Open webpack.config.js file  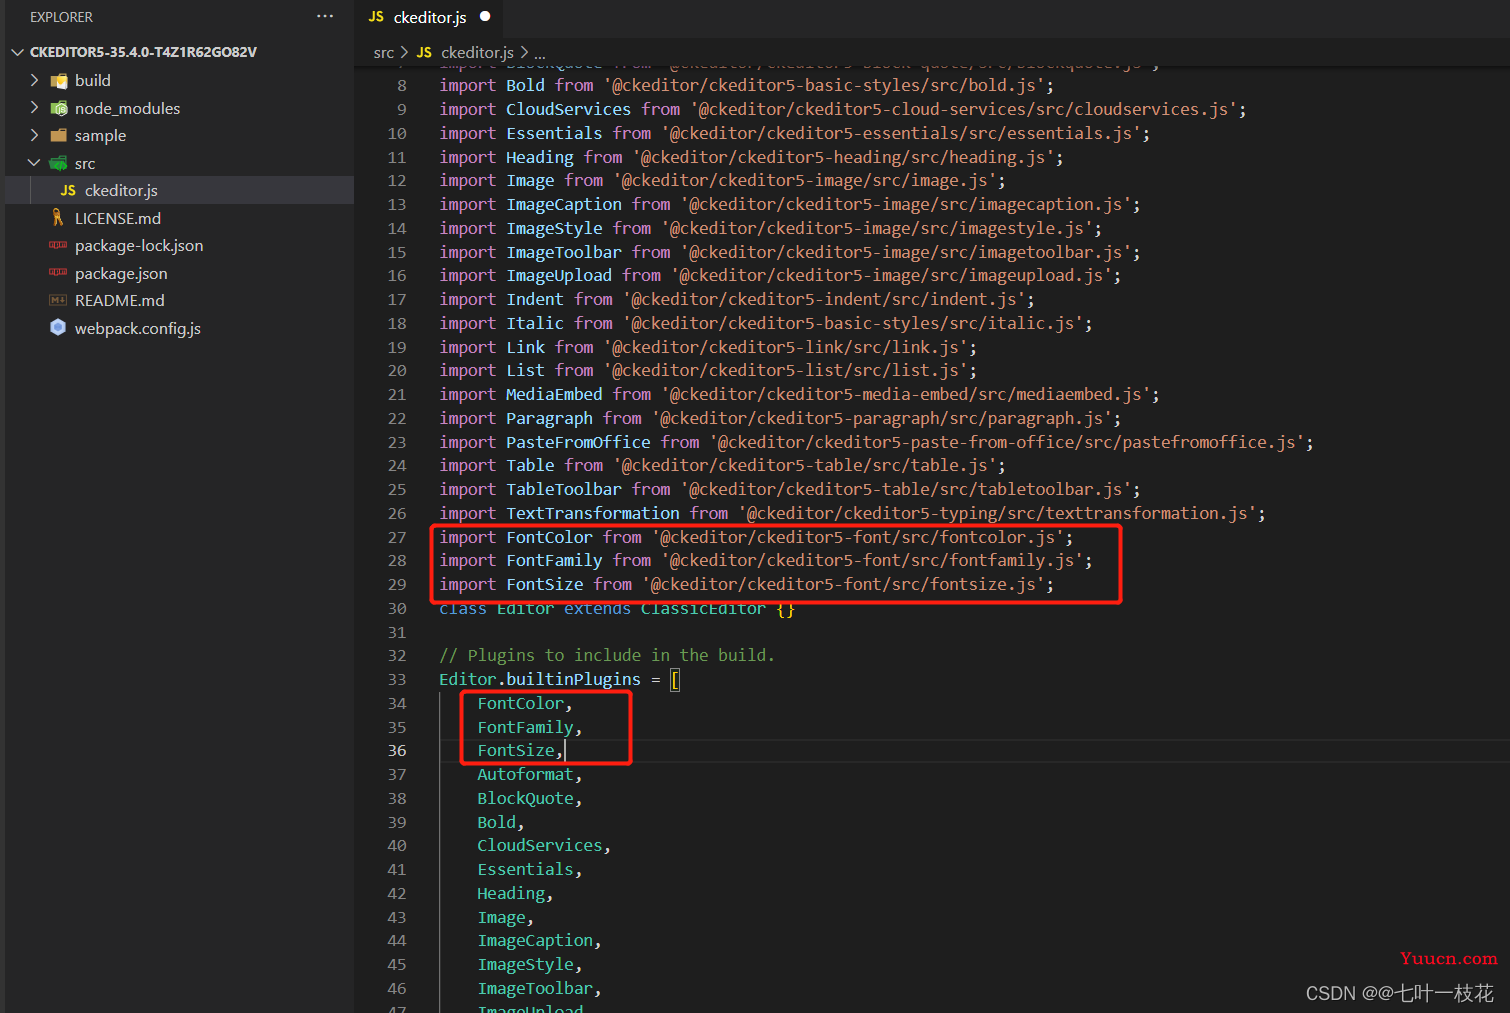(138, 328)
